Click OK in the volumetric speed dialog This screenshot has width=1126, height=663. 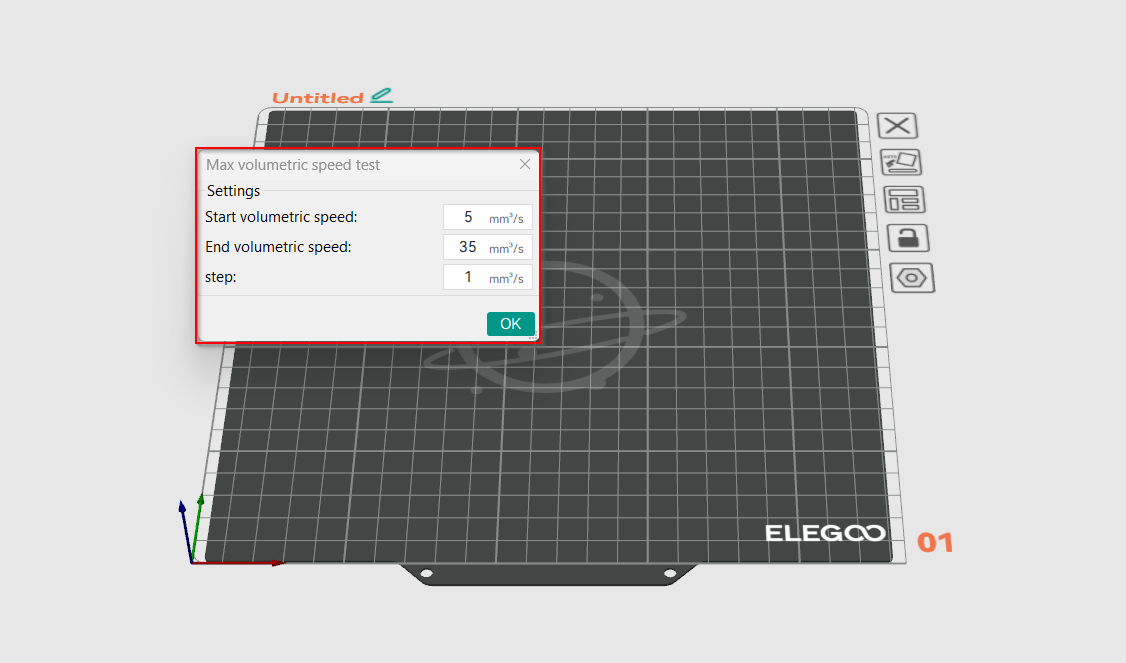click(511, 324)
